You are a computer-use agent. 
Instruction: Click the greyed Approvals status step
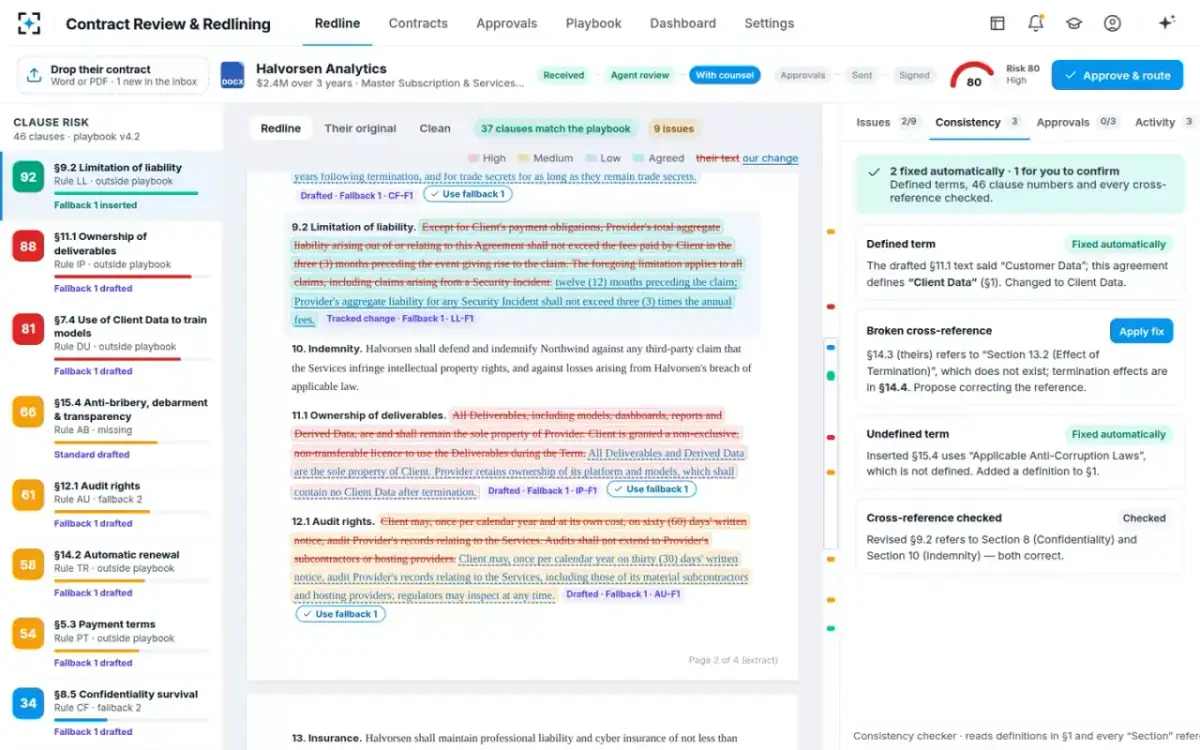pos(803,75)
